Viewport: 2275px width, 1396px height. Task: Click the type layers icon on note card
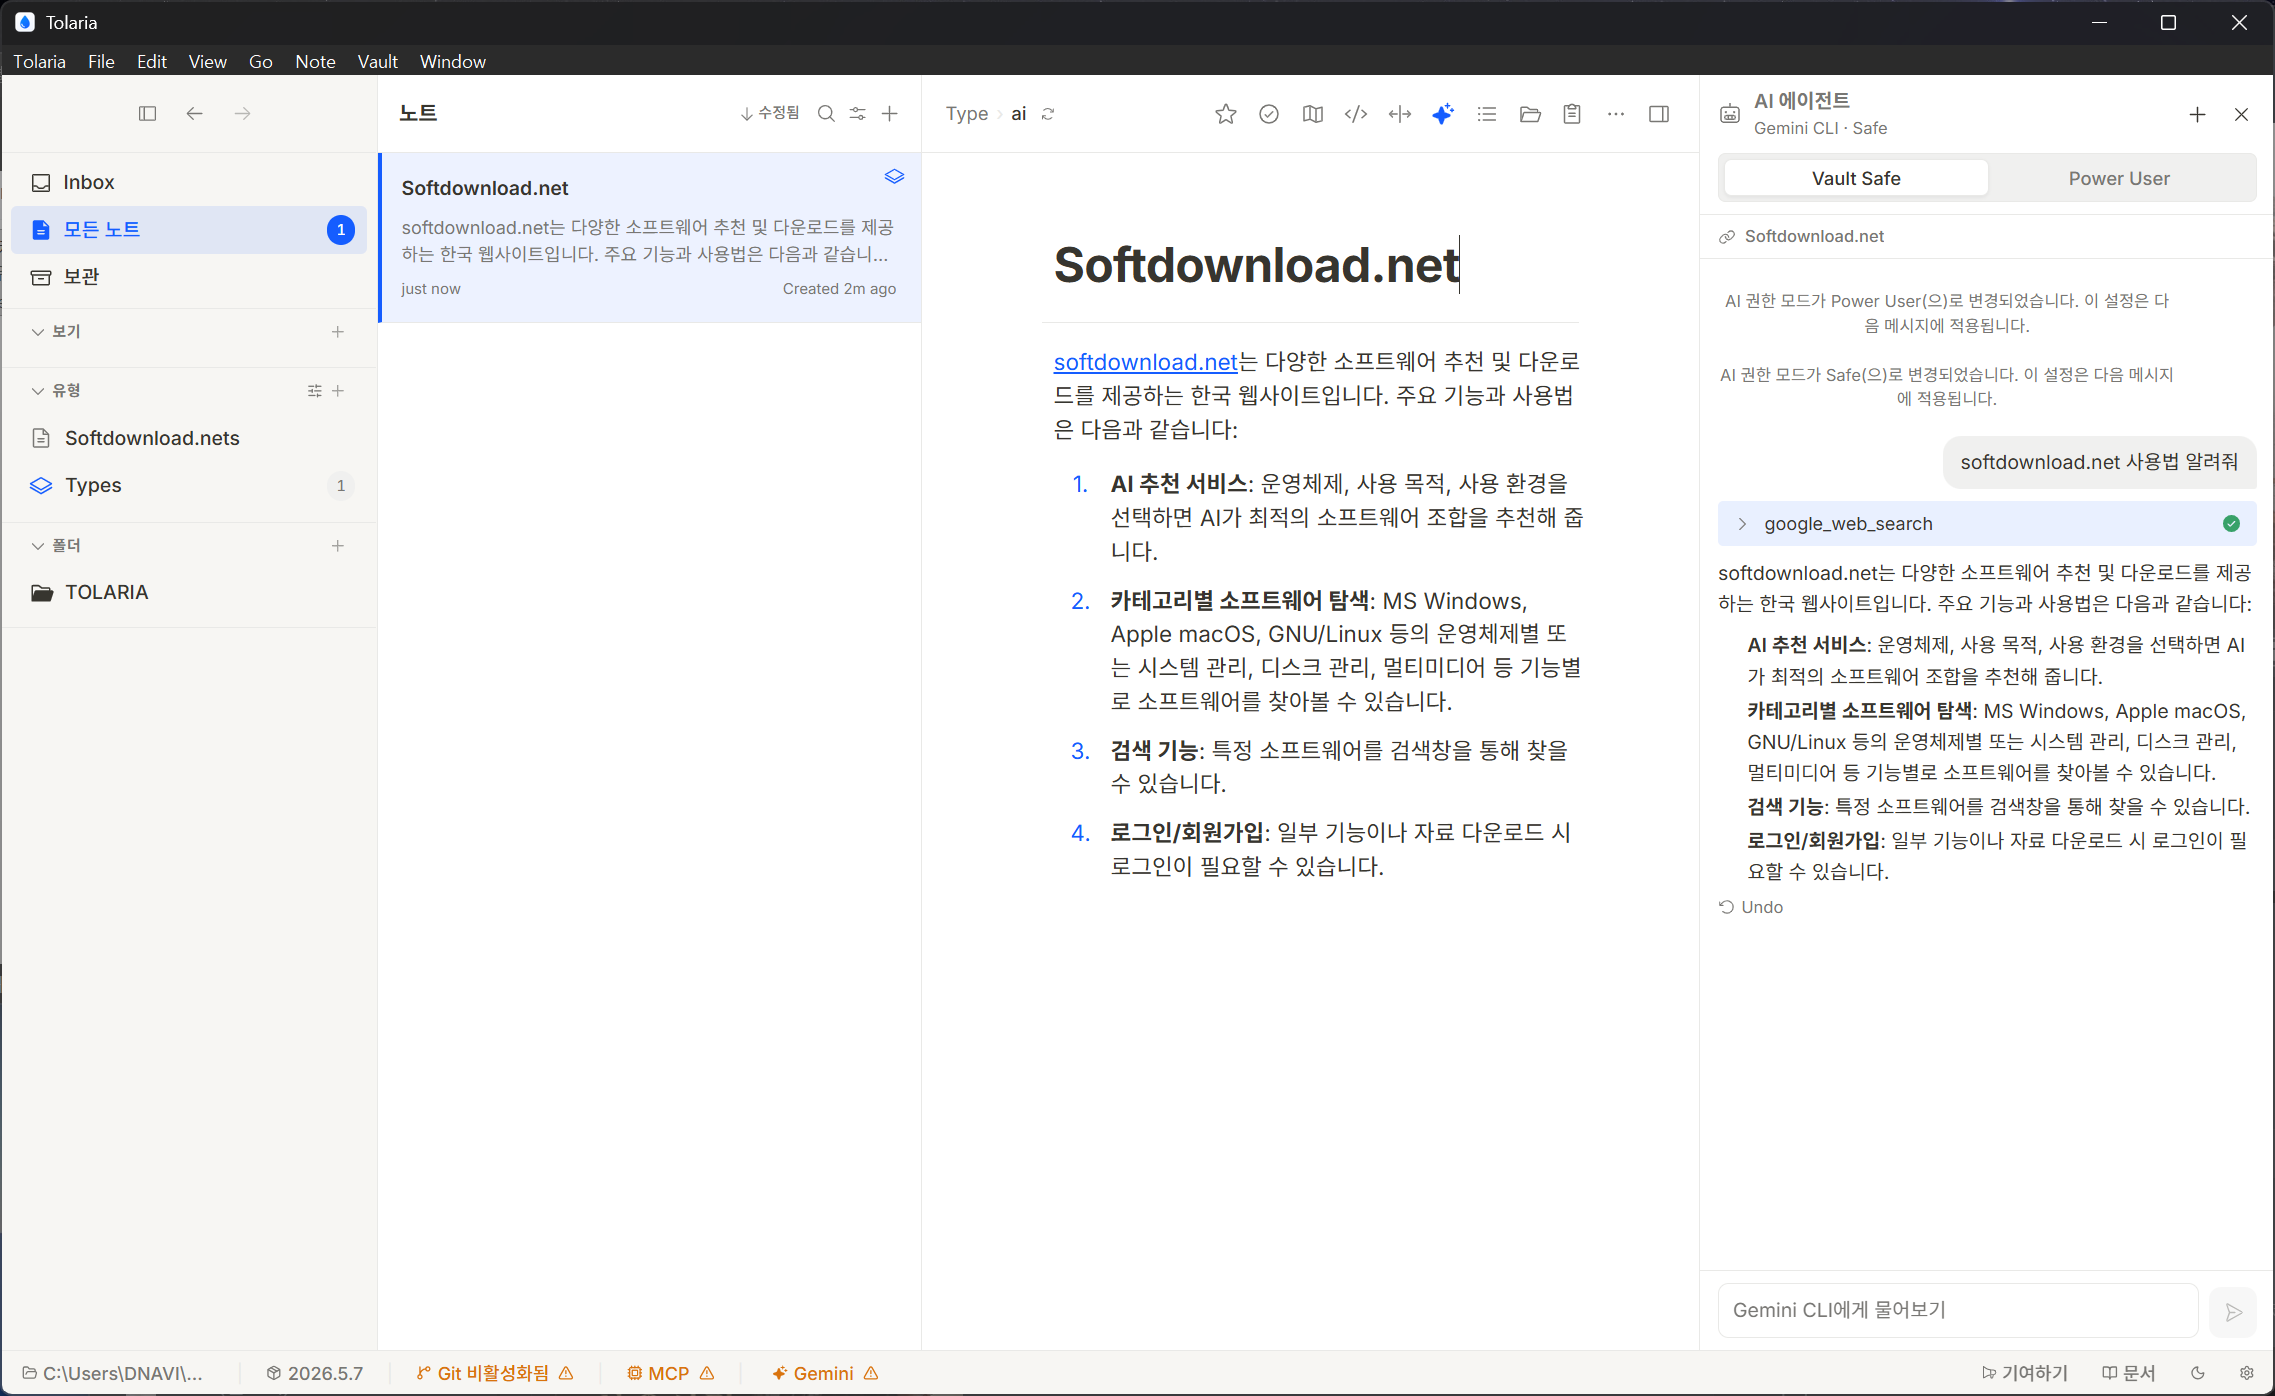(894, 176)
